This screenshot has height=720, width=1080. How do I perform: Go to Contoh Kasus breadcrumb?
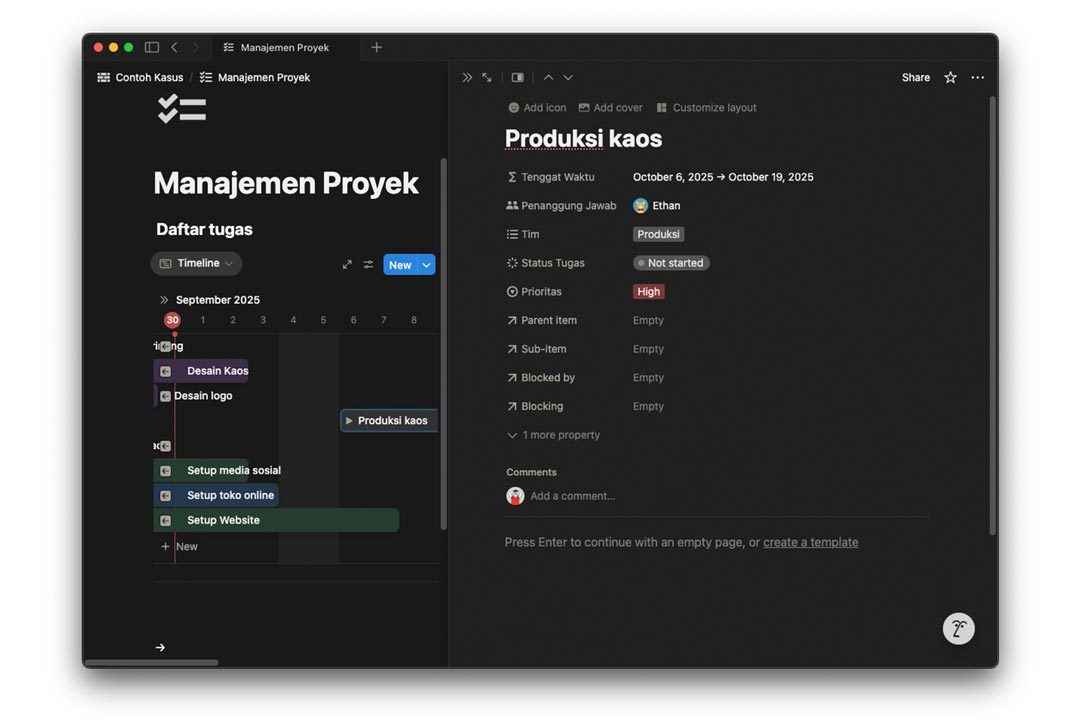pos(149,77)
